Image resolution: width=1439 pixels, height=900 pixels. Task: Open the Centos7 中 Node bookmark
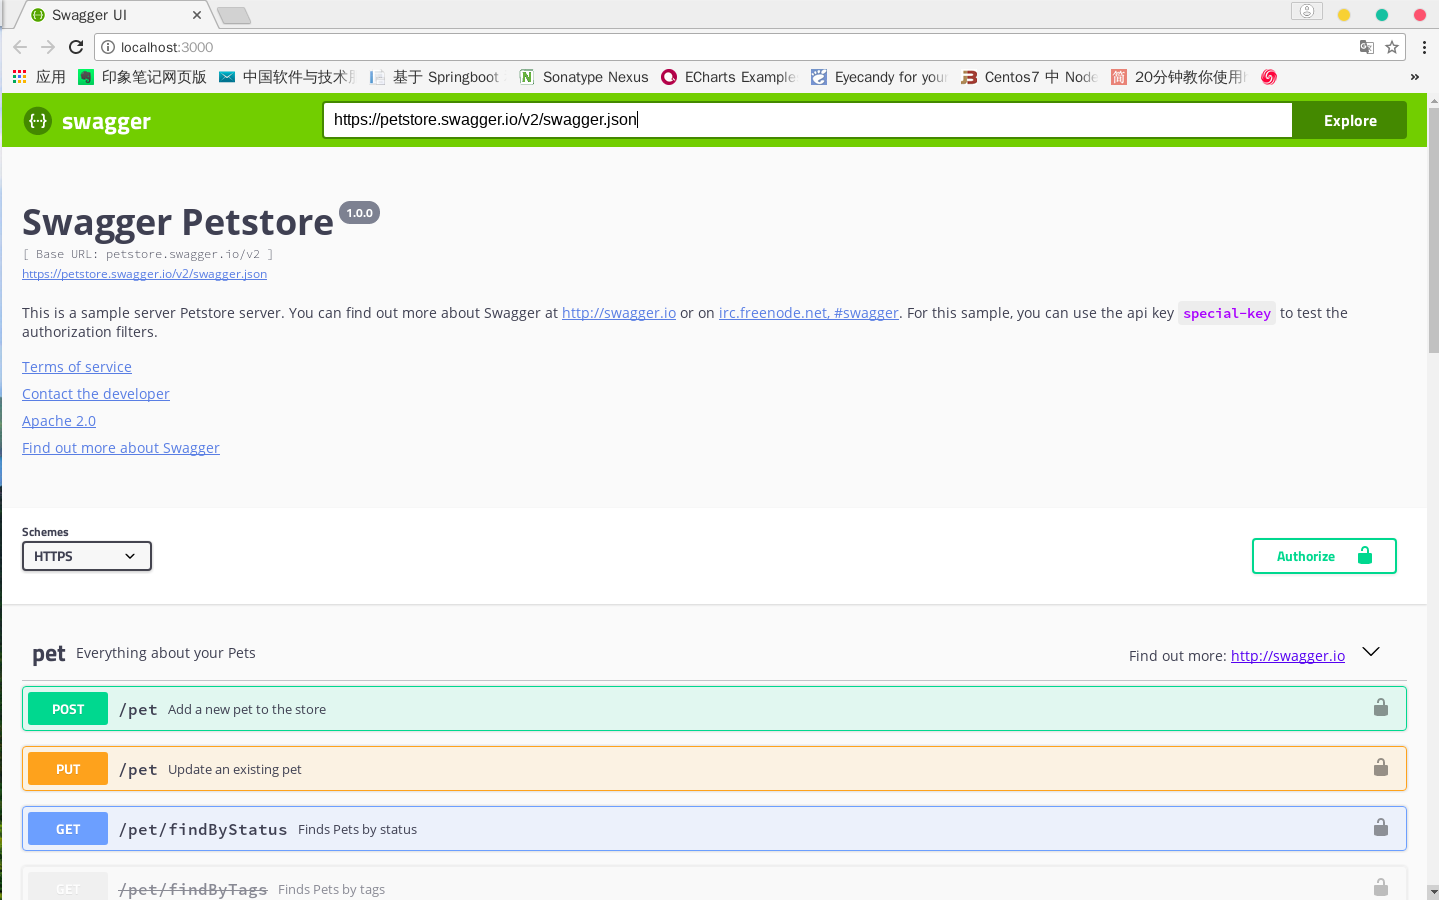point(1029,77)
